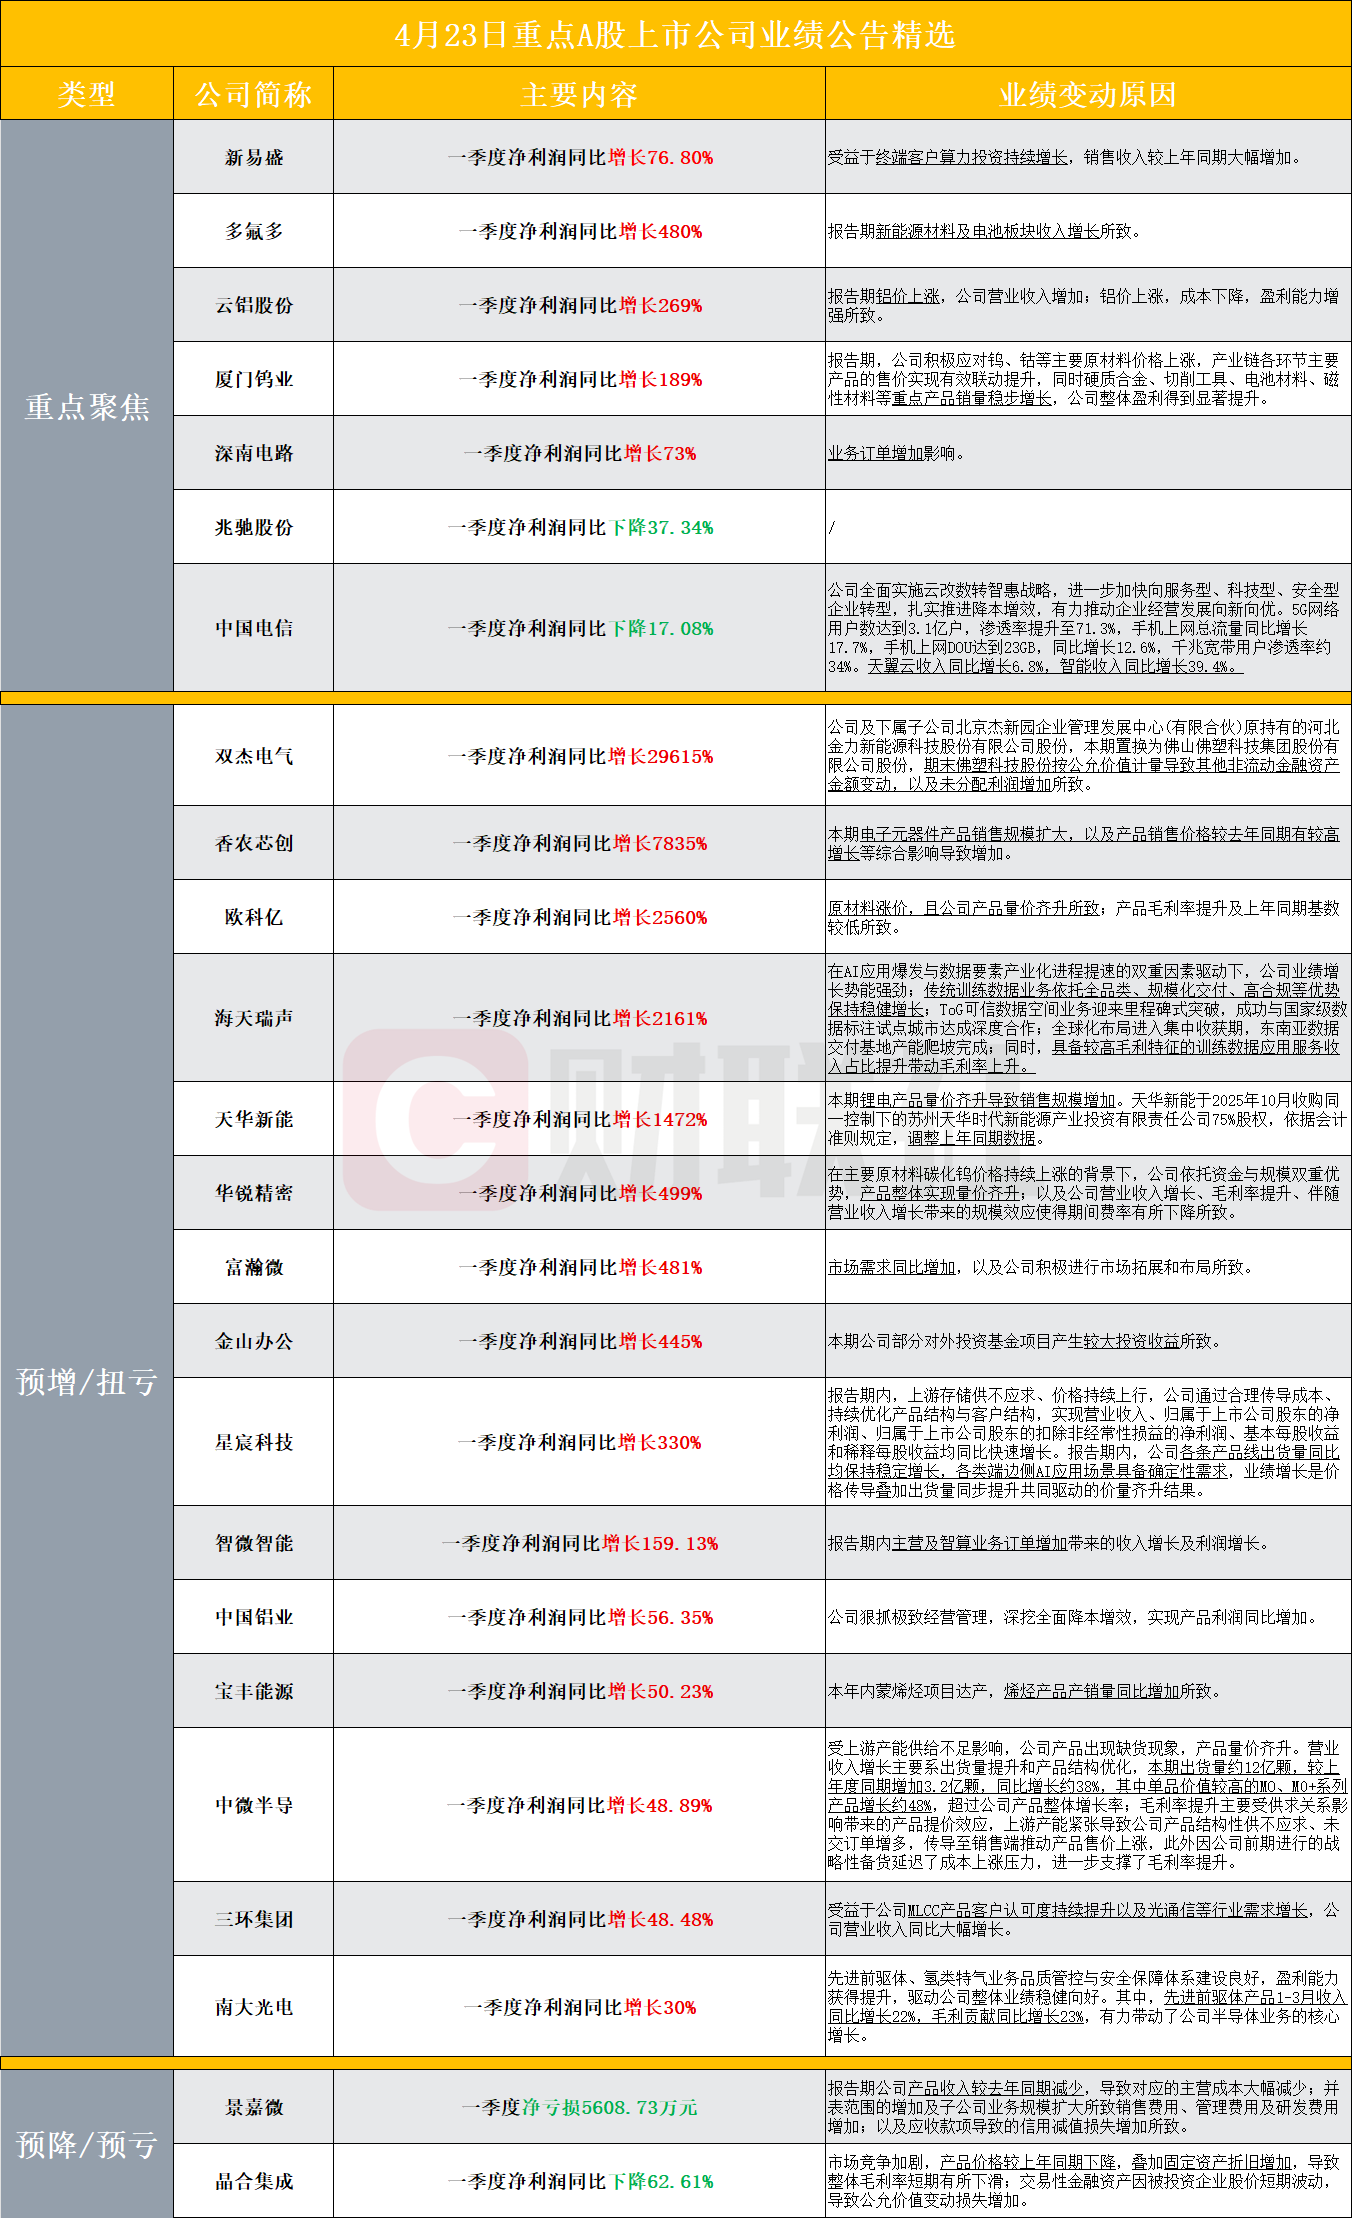
Task: Click company name 香农芯创
Action: [x=254, y=843]
